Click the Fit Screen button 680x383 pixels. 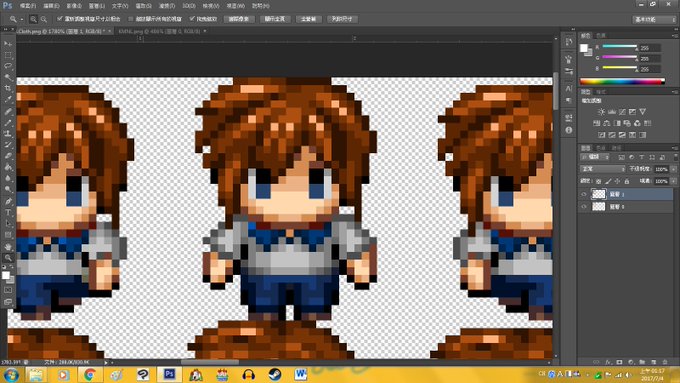click(x=275, y=19)
